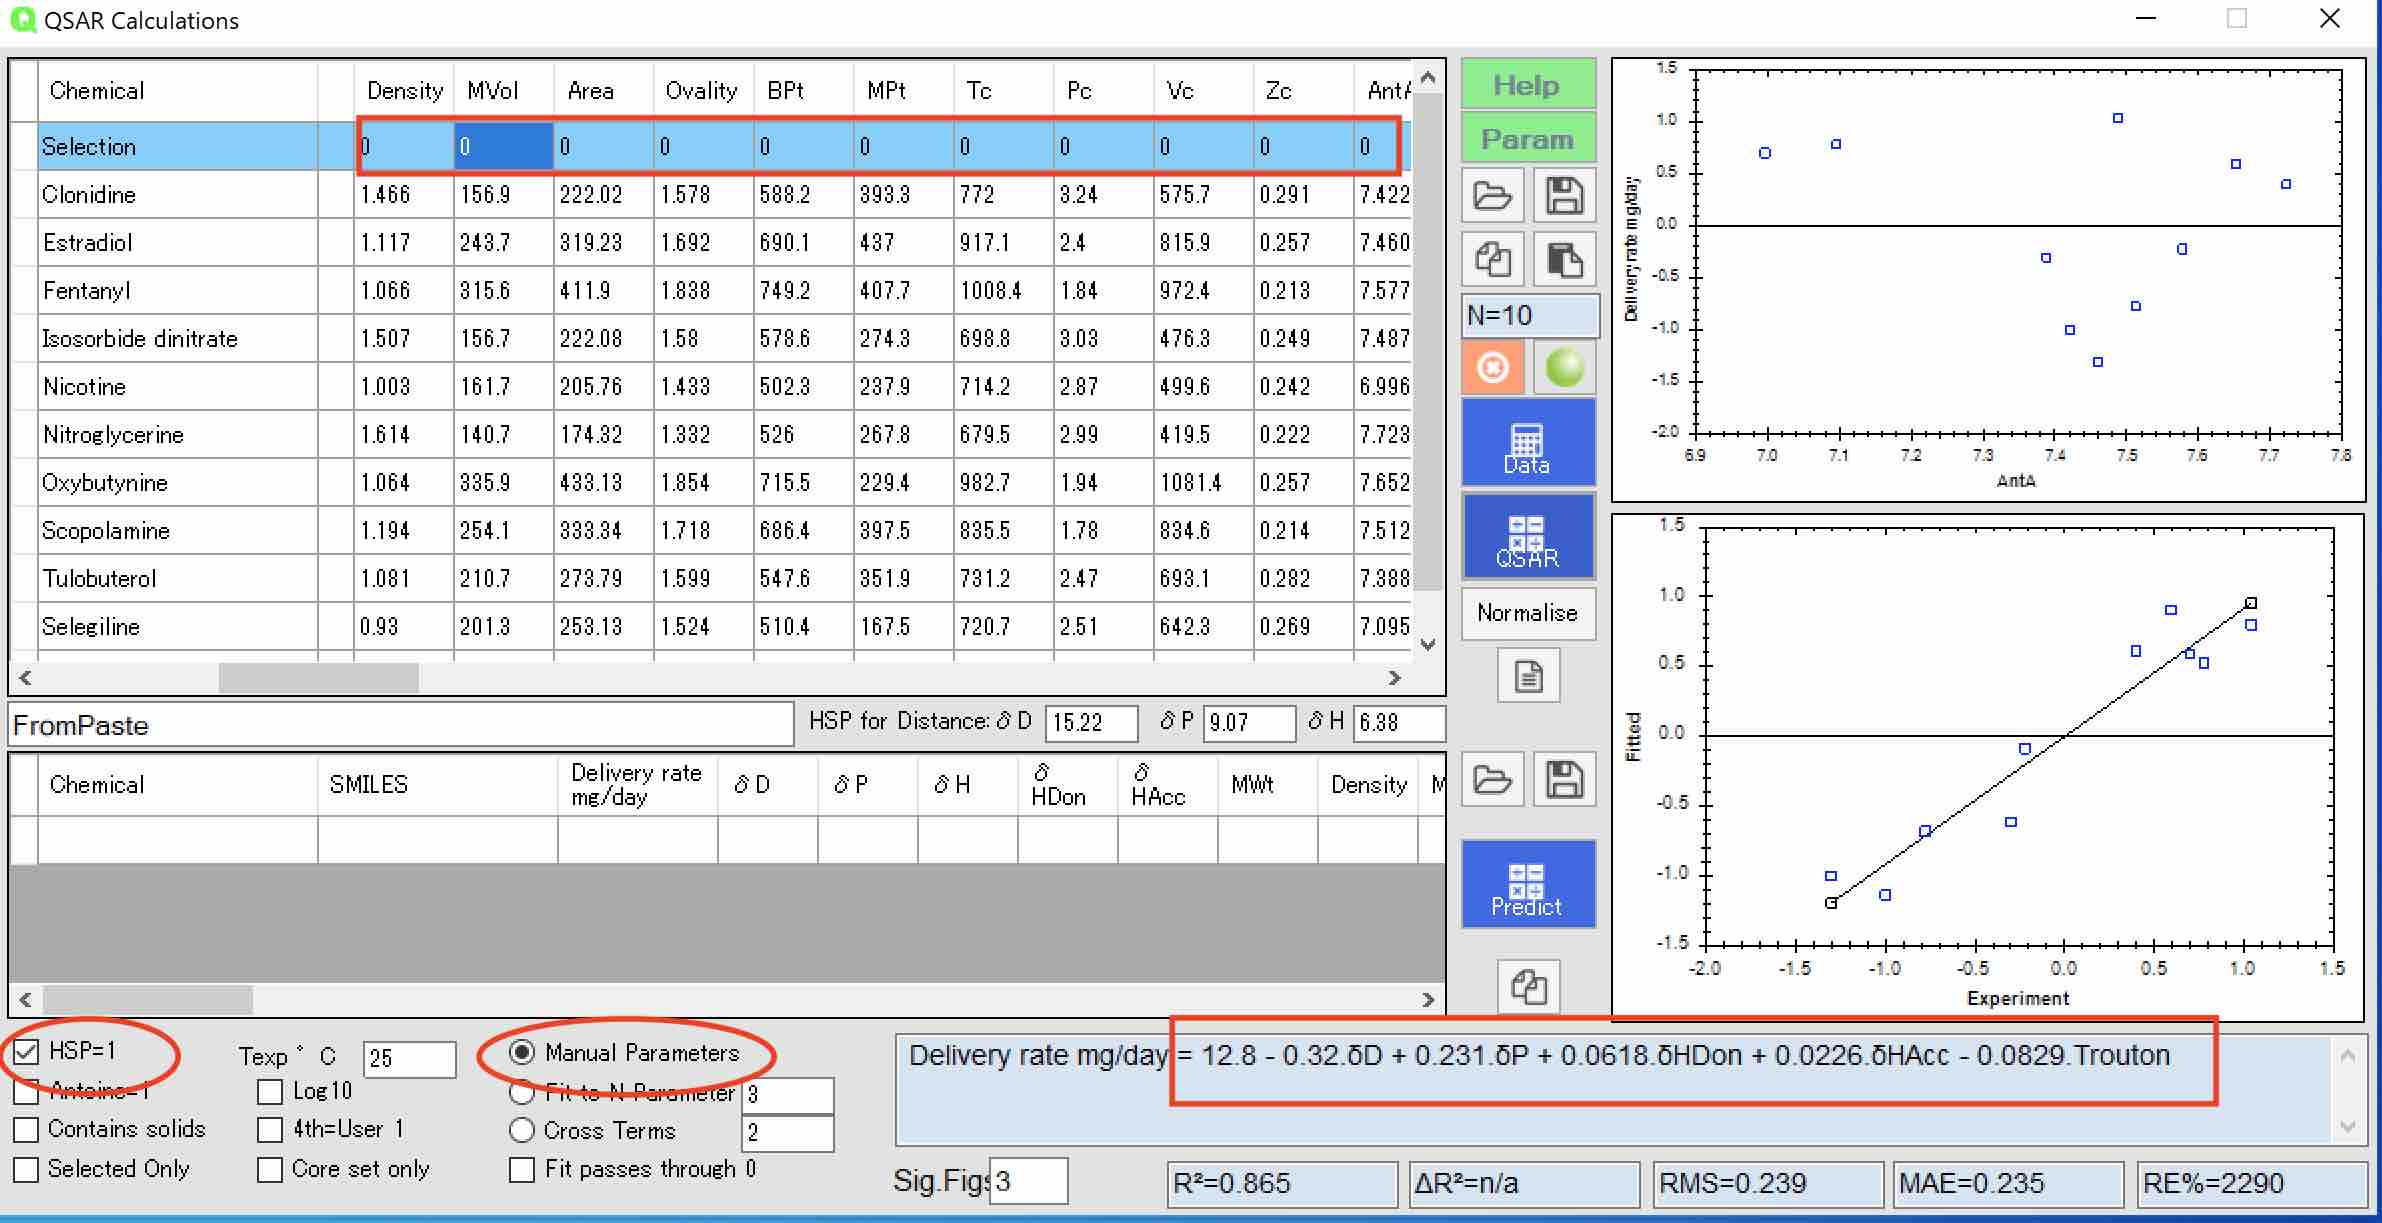Click the Cross Terms count field showing 2
The image size is (2382, 1223).
tap(788, 1133)
